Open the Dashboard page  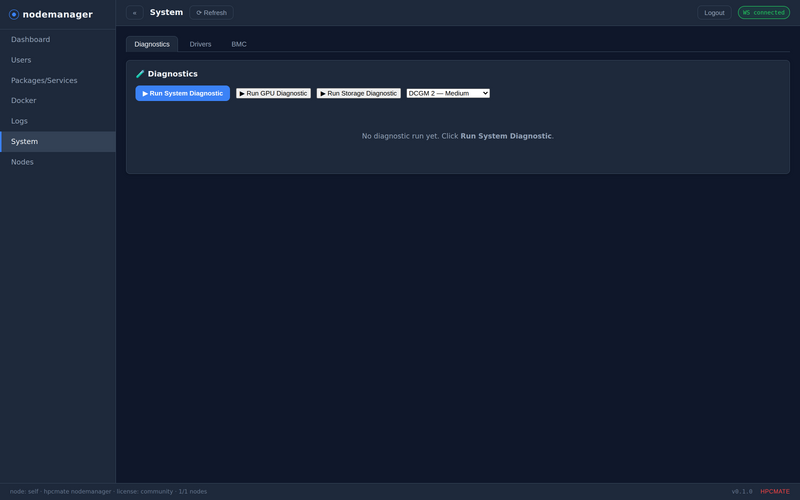pyautogui.click(x=58, y=39)
